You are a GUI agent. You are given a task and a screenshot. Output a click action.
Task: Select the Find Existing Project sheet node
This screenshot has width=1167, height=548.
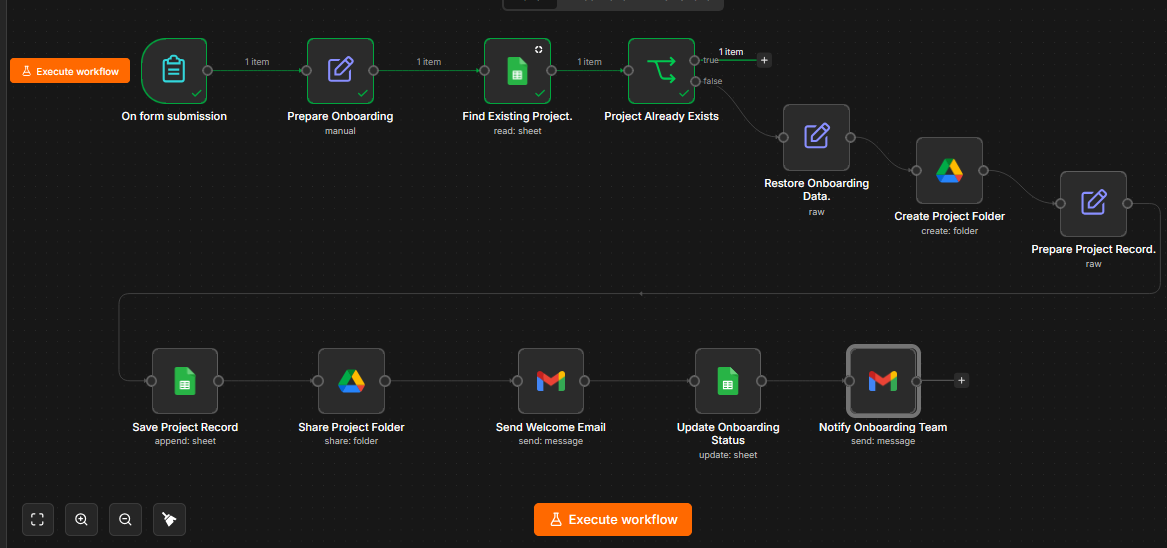pyautogui.click(x=517, y=71)
